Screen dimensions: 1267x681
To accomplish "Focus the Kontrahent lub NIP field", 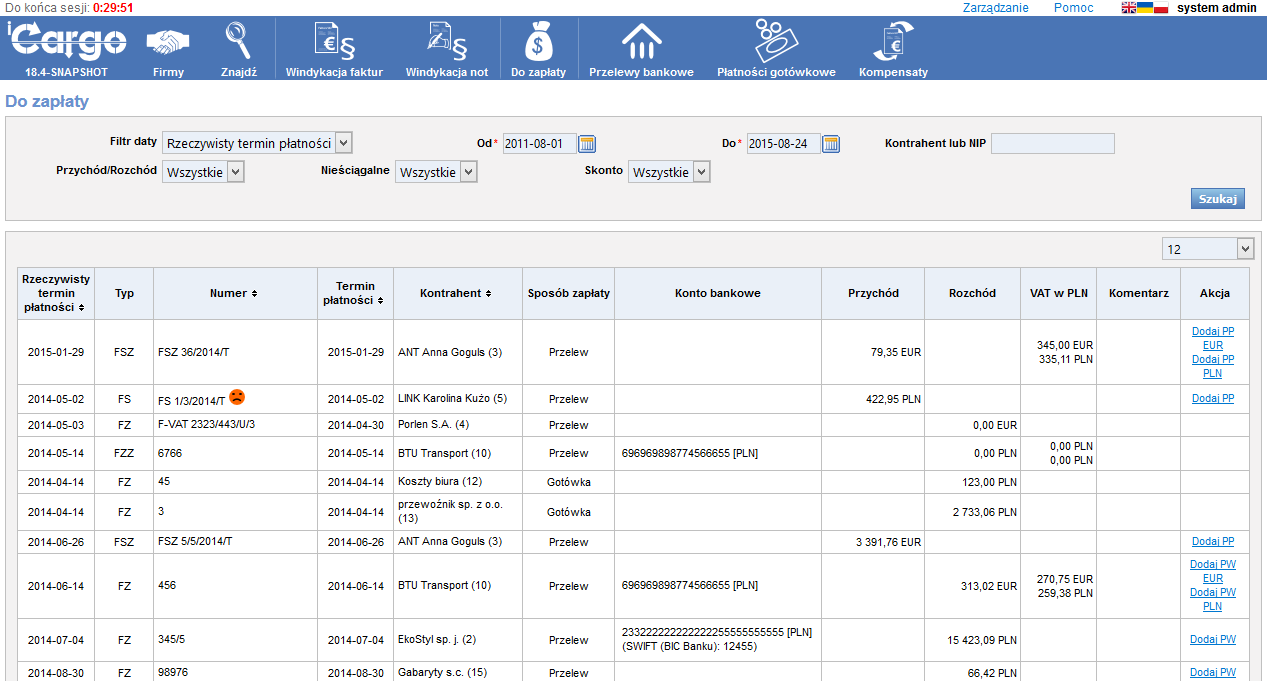I will pyautogui.click(x=1052, y=144).
